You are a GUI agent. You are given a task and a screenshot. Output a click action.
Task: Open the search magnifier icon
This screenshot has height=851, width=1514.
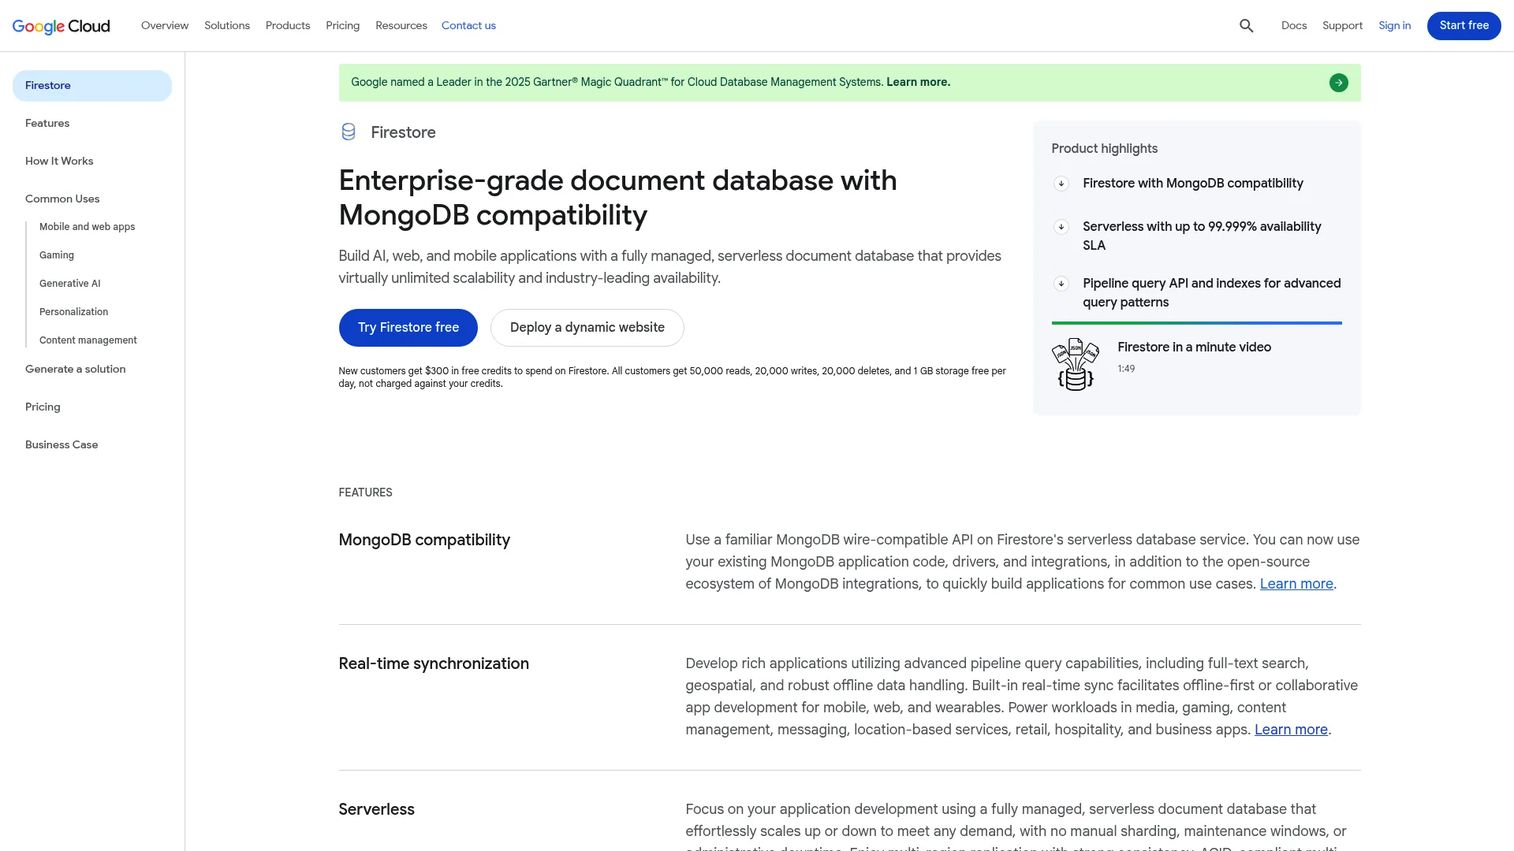point(1246,26)
